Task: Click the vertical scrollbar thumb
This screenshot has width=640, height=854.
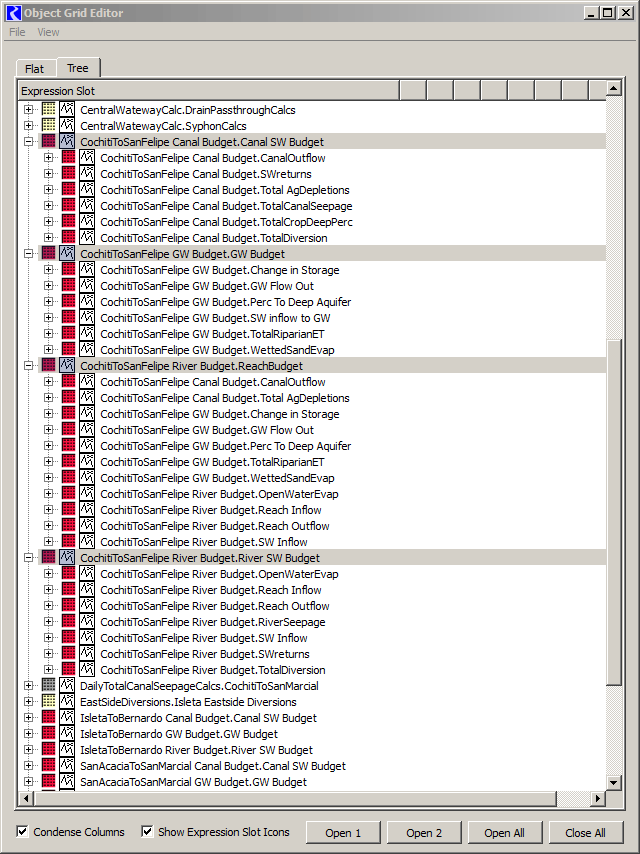Action: click(x=613, y=513)
